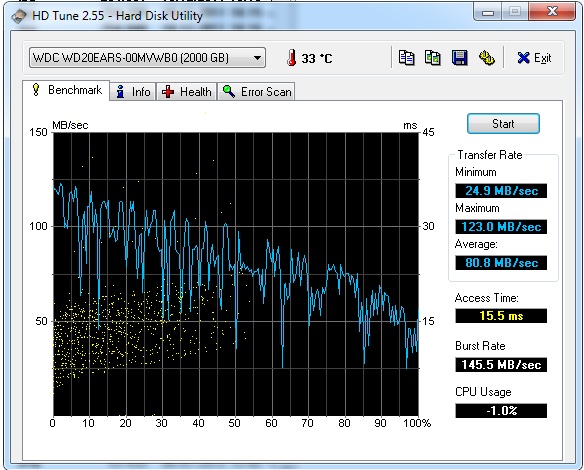The width and height of the screenshot is (584, 470).
Task: Switch to the Benchmark tab
Action: click(66, 90)
